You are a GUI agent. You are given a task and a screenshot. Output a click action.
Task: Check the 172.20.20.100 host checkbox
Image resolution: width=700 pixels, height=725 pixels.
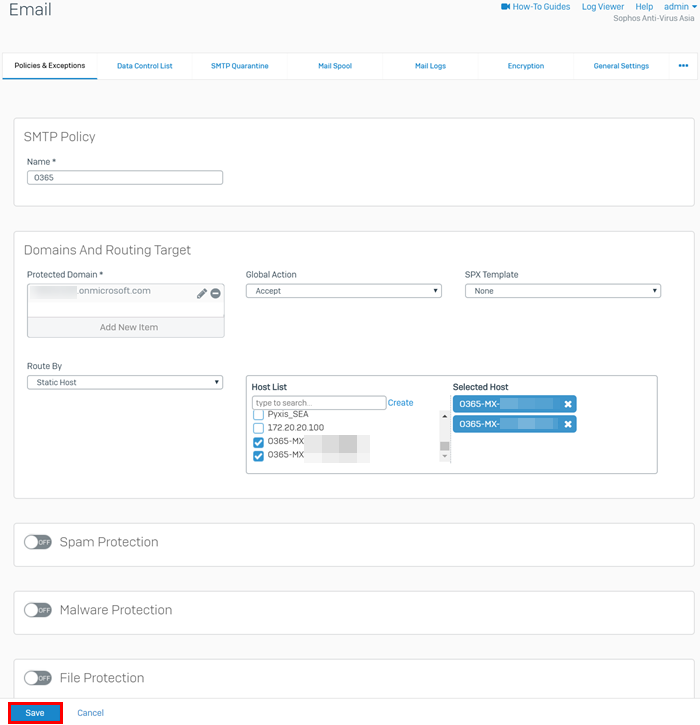(258, 428)
